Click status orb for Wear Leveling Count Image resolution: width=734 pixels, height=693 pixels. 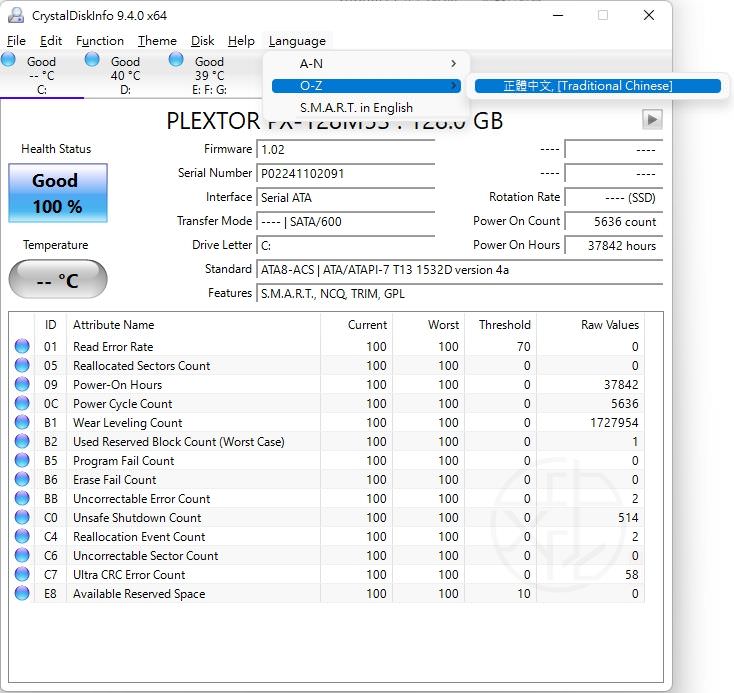tap(22, 423)
